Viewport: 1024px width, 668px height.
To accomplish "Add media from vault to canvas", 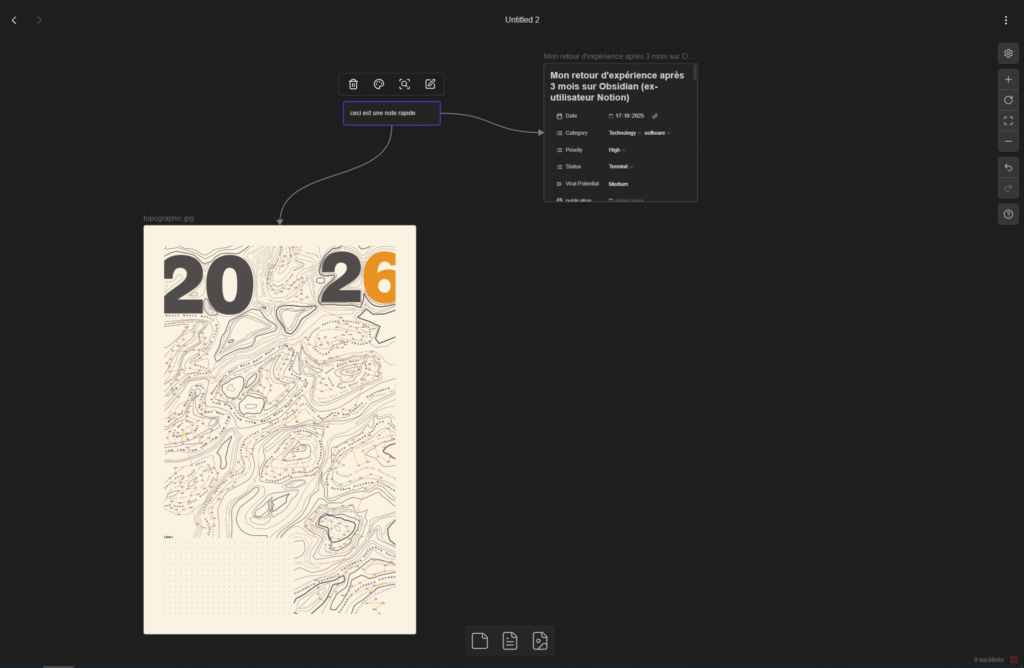I will tap(540, 641).
